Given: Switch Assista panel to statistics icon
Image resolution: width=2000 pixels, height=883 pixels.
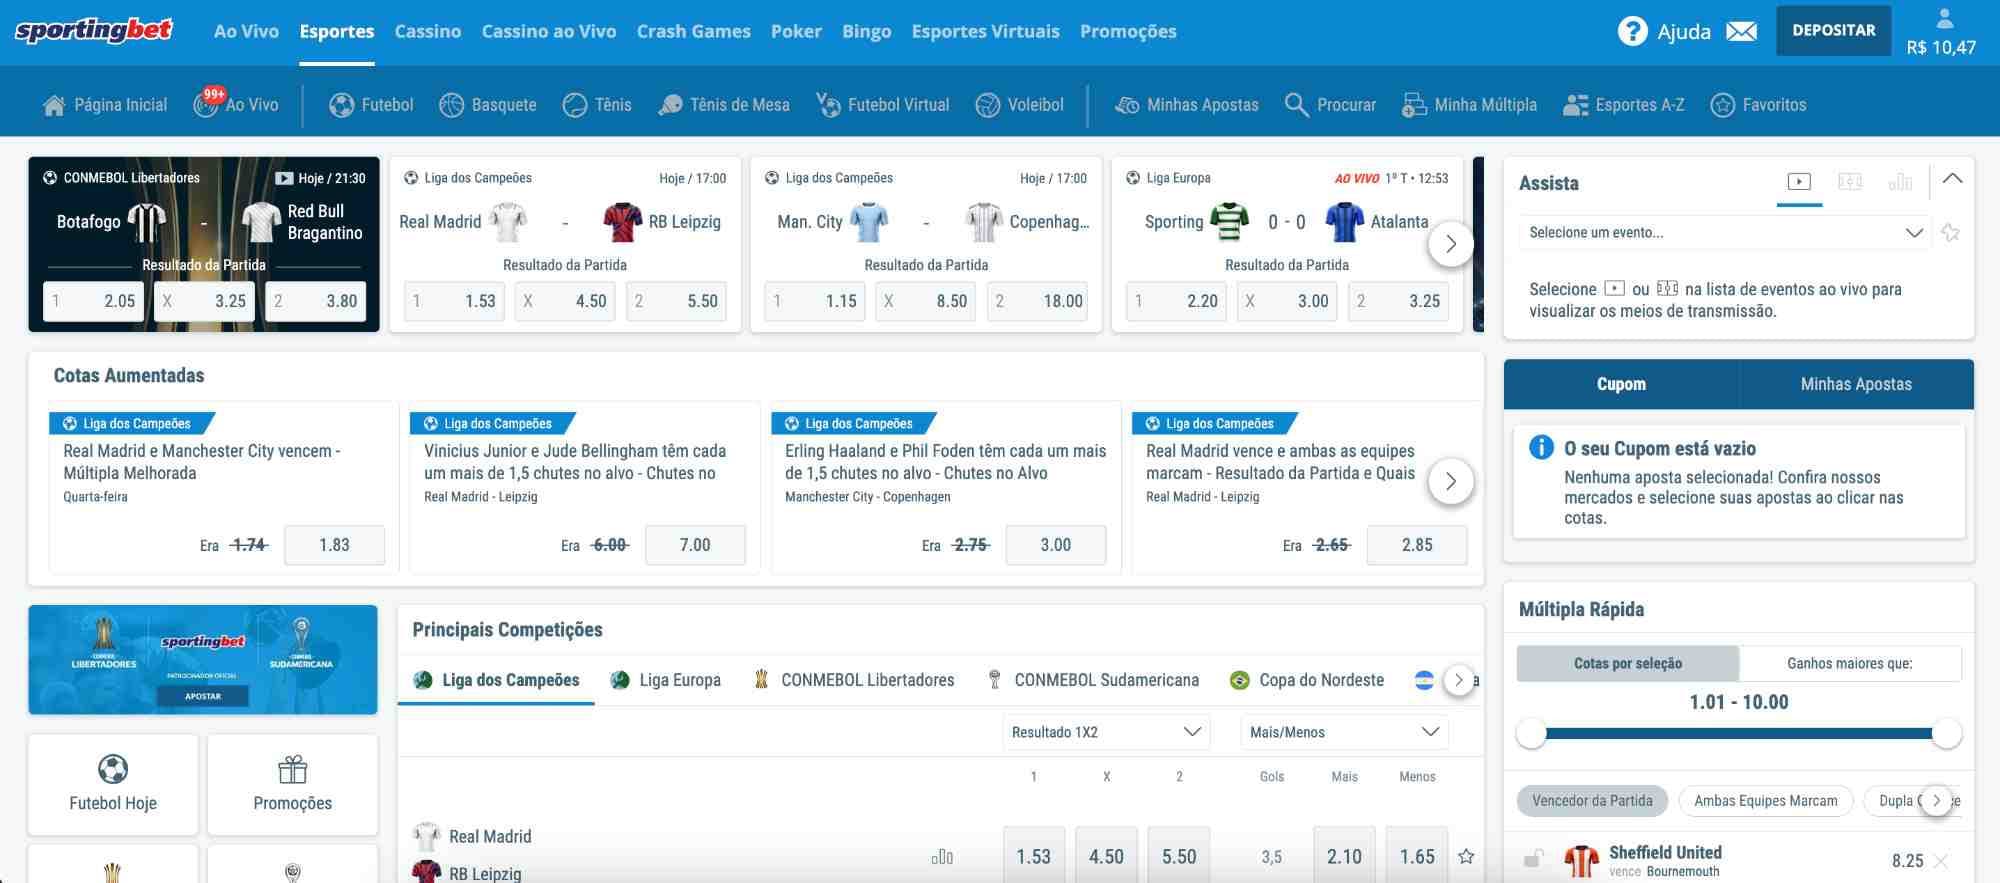Looking at the screenshot, I should tap(1900, 182).
